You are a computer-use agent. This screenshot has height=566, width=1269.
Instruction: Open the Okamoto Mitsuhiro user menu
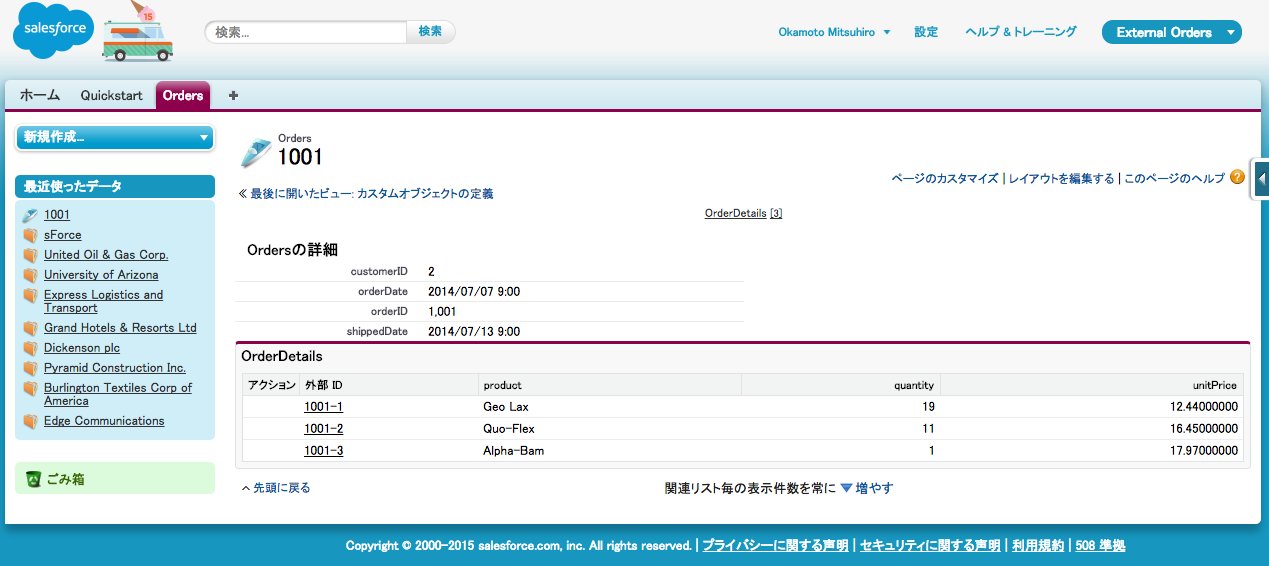[834, 32]
